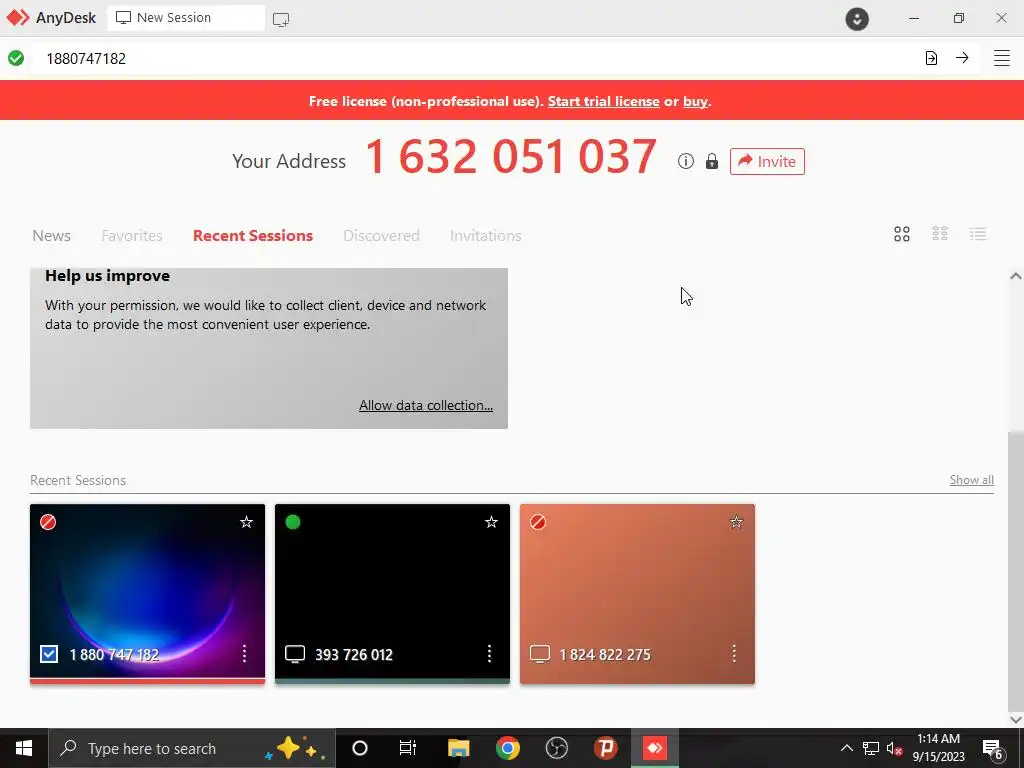Click monitor icon beside 1 824 822 275
Screen dimensions: 1024x768
coord(540,654)
